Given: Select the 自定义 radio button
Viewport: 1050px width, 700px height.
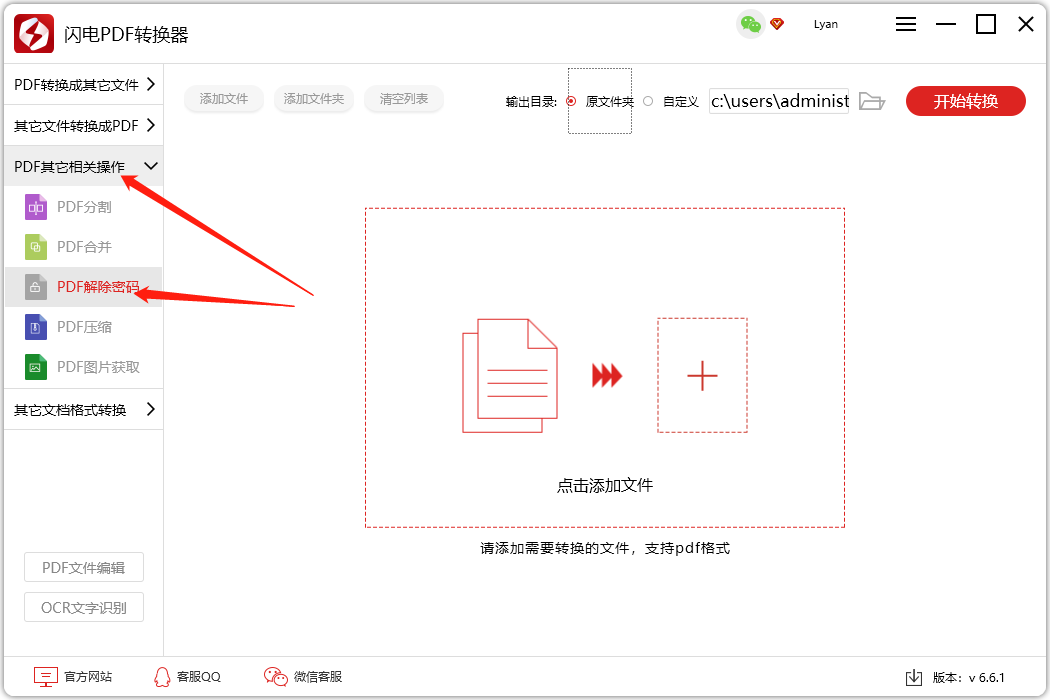Looking at the screenshot, I should coord(648,101).
